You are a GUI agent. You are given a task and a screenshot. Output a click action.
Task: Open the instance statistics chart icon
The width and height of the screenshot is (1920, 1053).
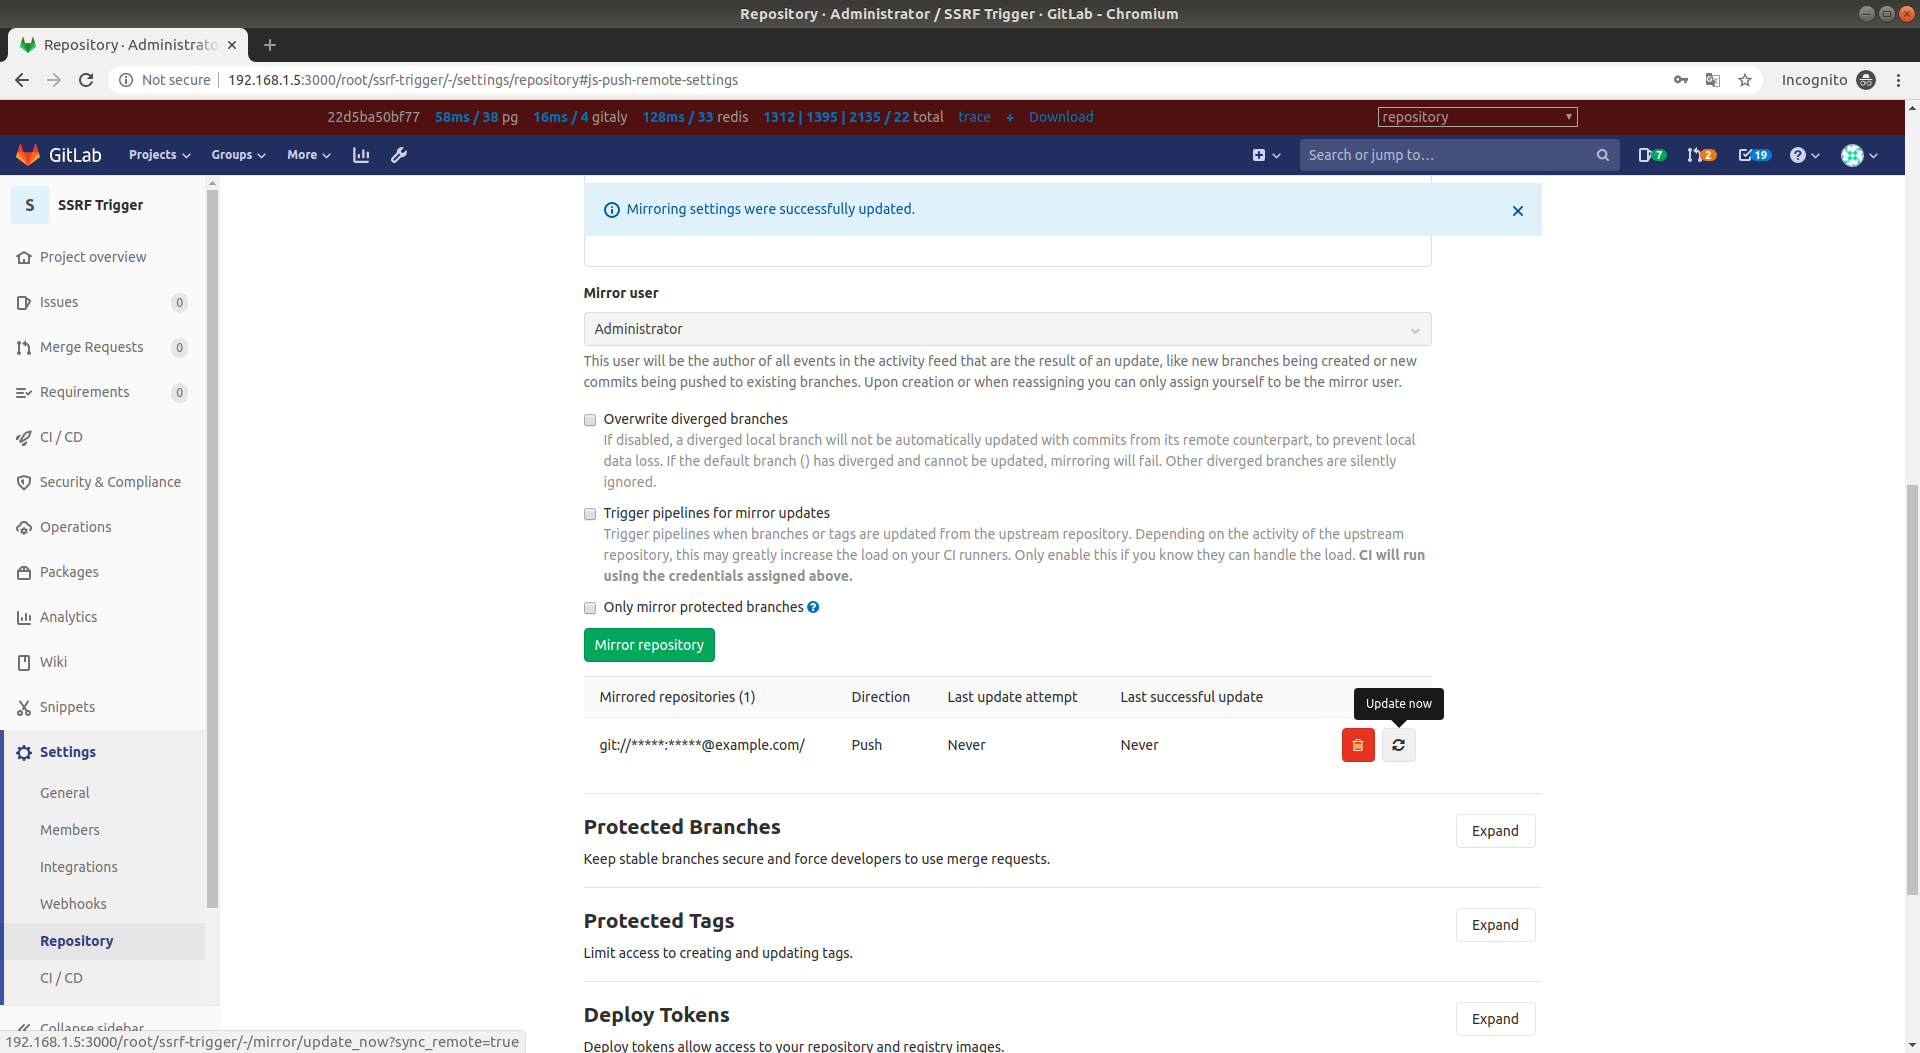pyautogui.click(x=361, y=155)
